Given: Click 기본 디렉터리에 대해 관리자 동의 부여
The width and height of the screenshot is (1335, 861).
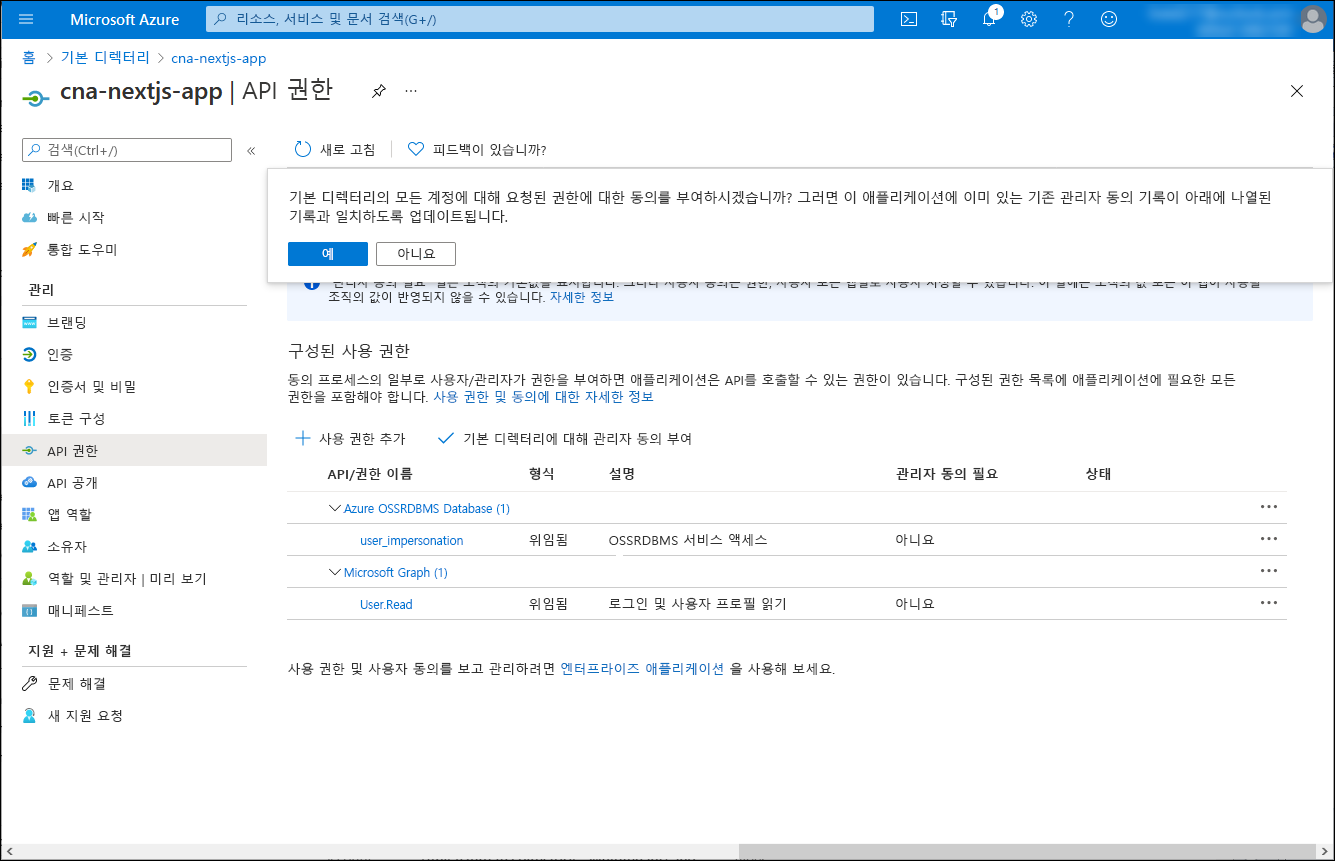Looking at the screenshot, I should [x=565, y=438].
